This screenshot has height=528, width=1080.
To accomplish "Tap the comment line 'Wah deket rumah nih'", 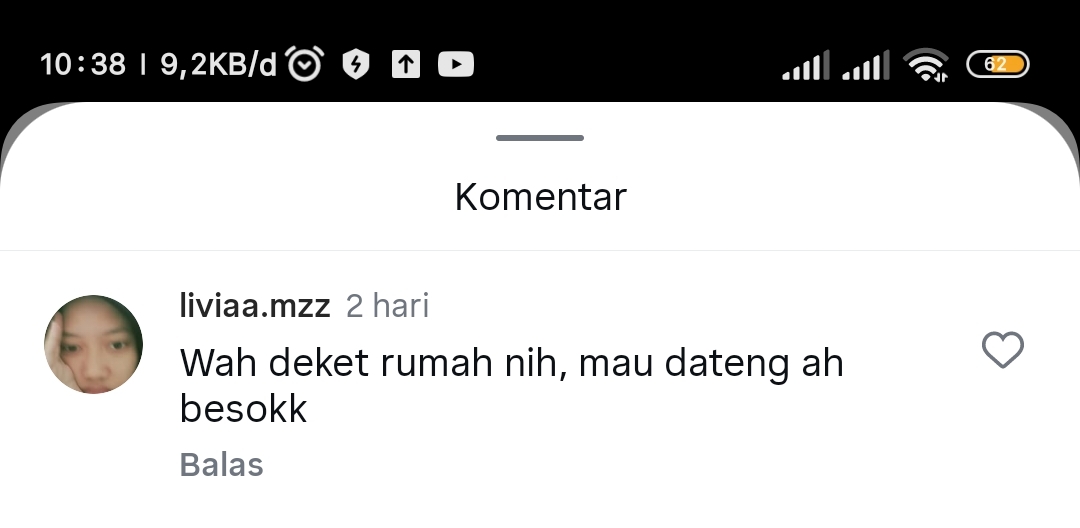I will click(x=373, y=363).
